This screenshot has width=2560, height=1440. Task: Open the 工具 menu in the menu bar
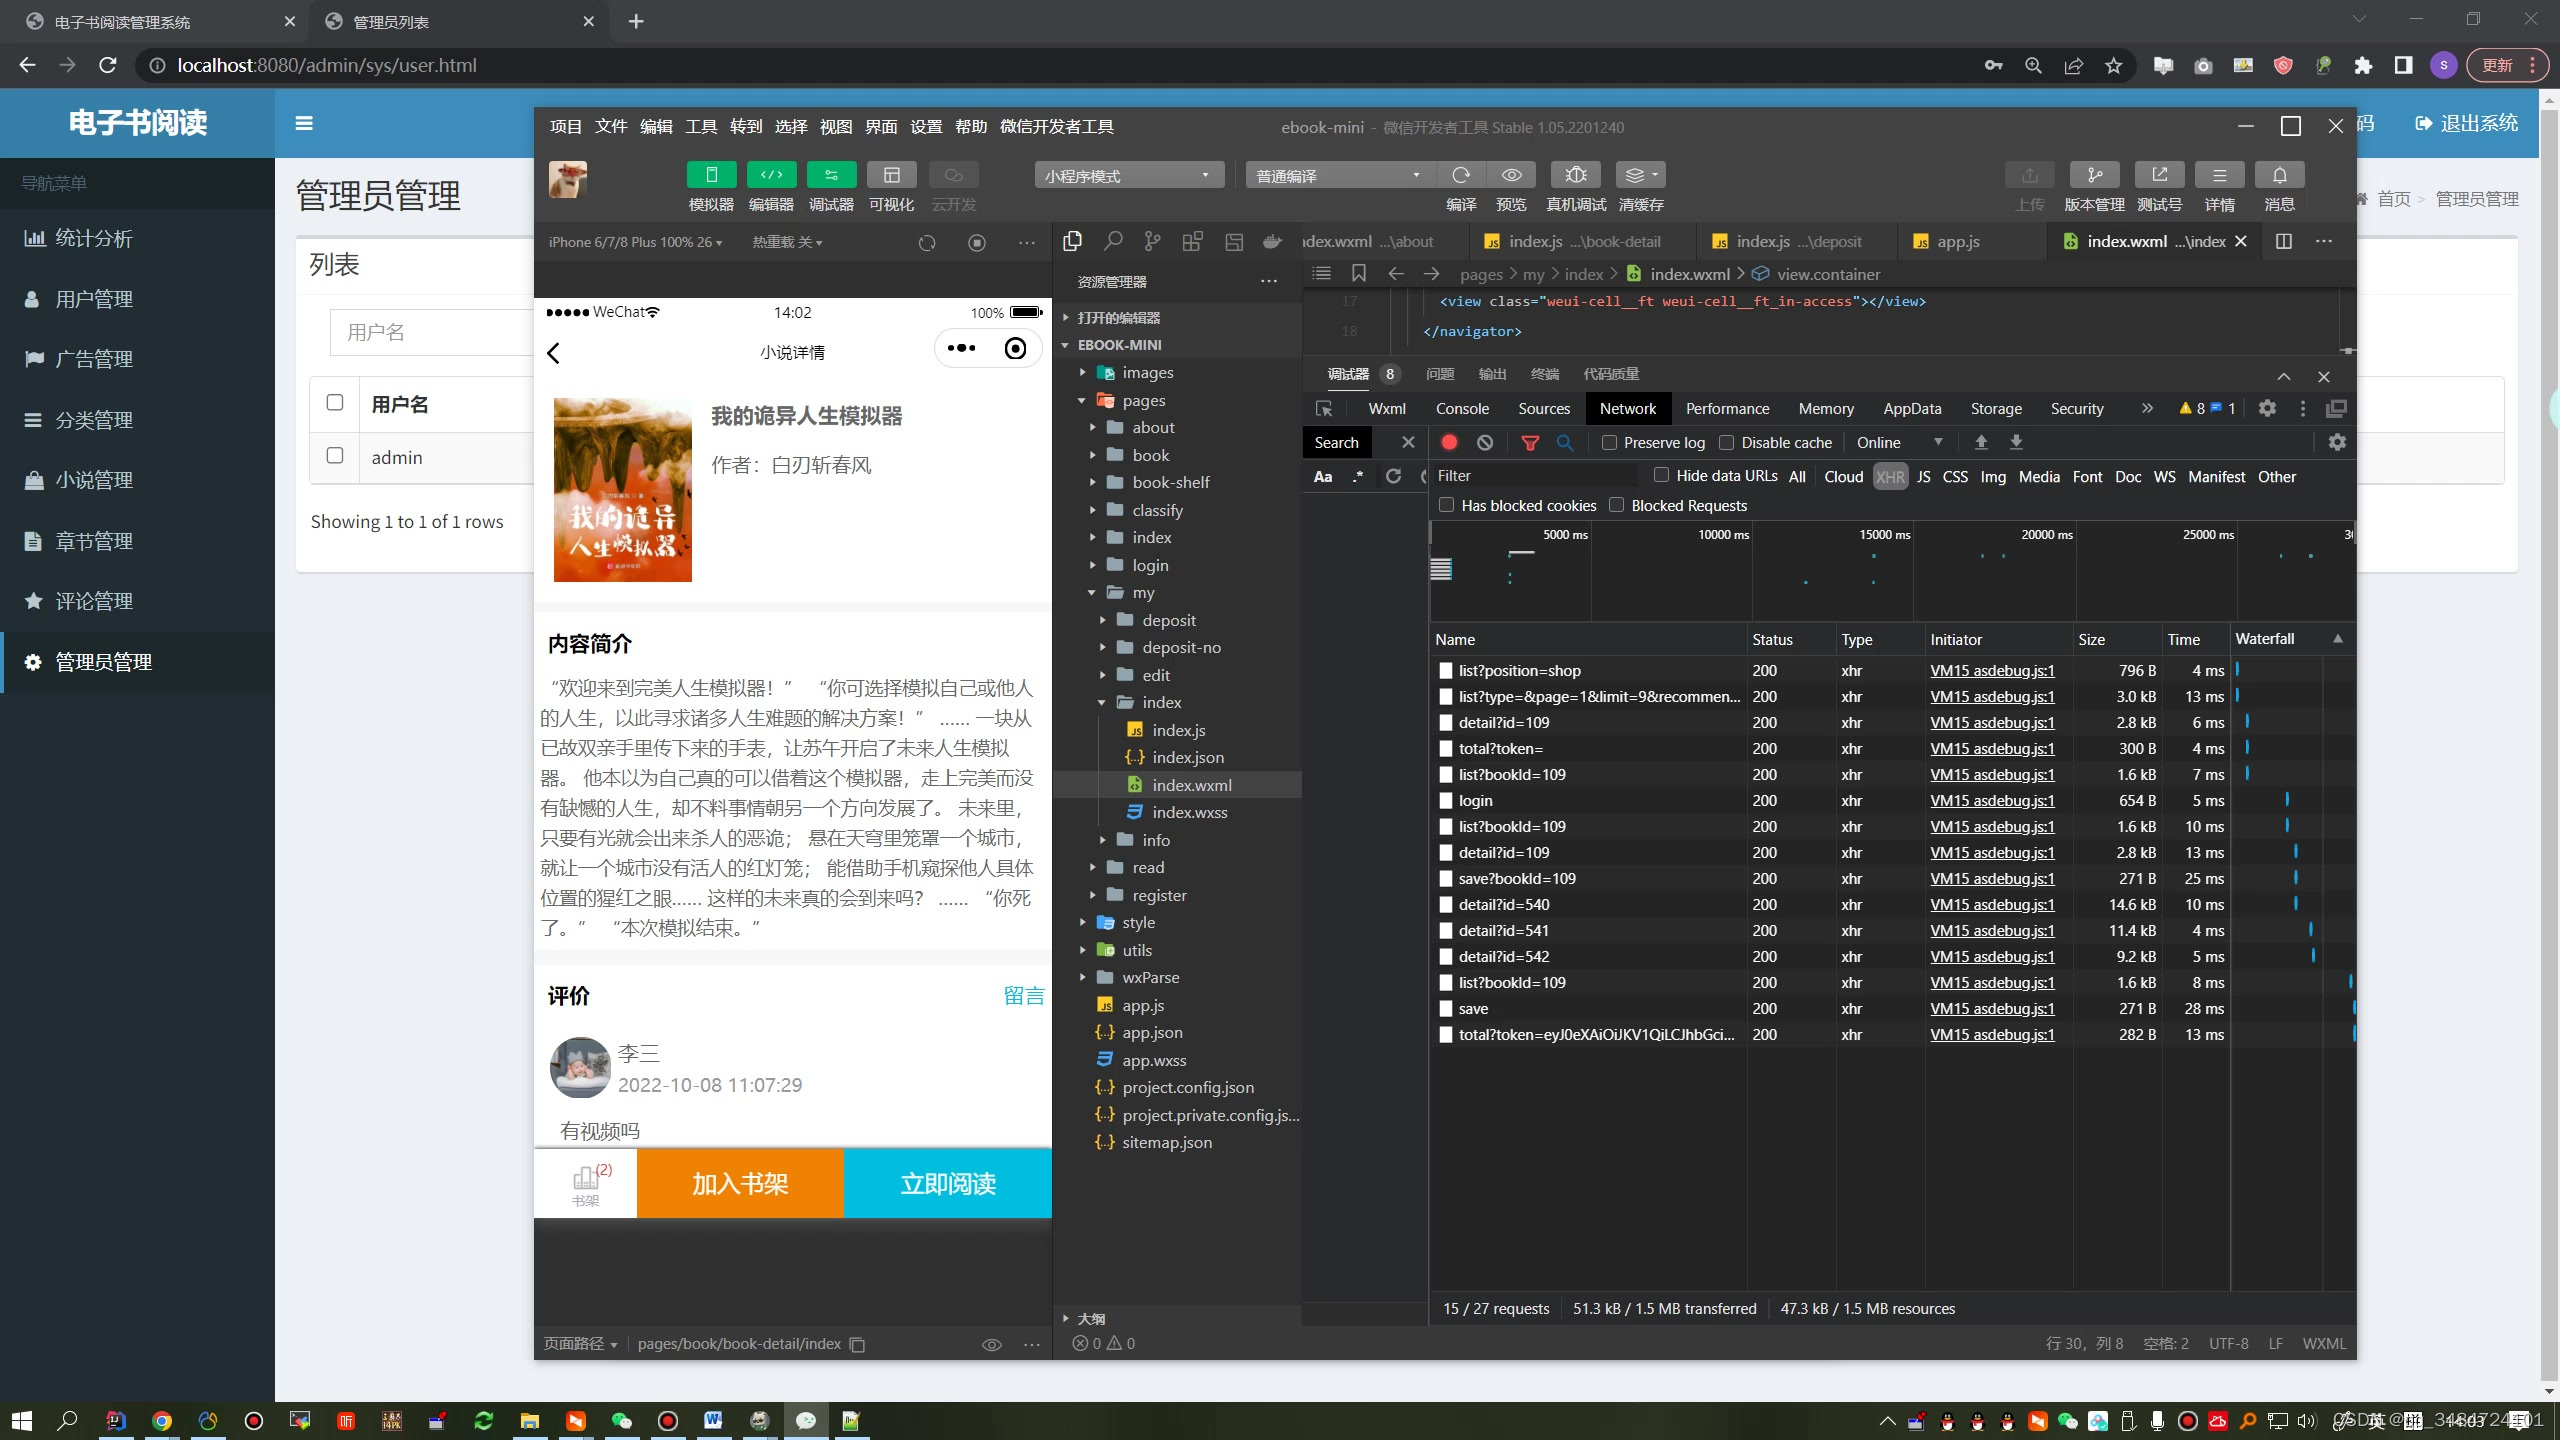click(700, 126)
